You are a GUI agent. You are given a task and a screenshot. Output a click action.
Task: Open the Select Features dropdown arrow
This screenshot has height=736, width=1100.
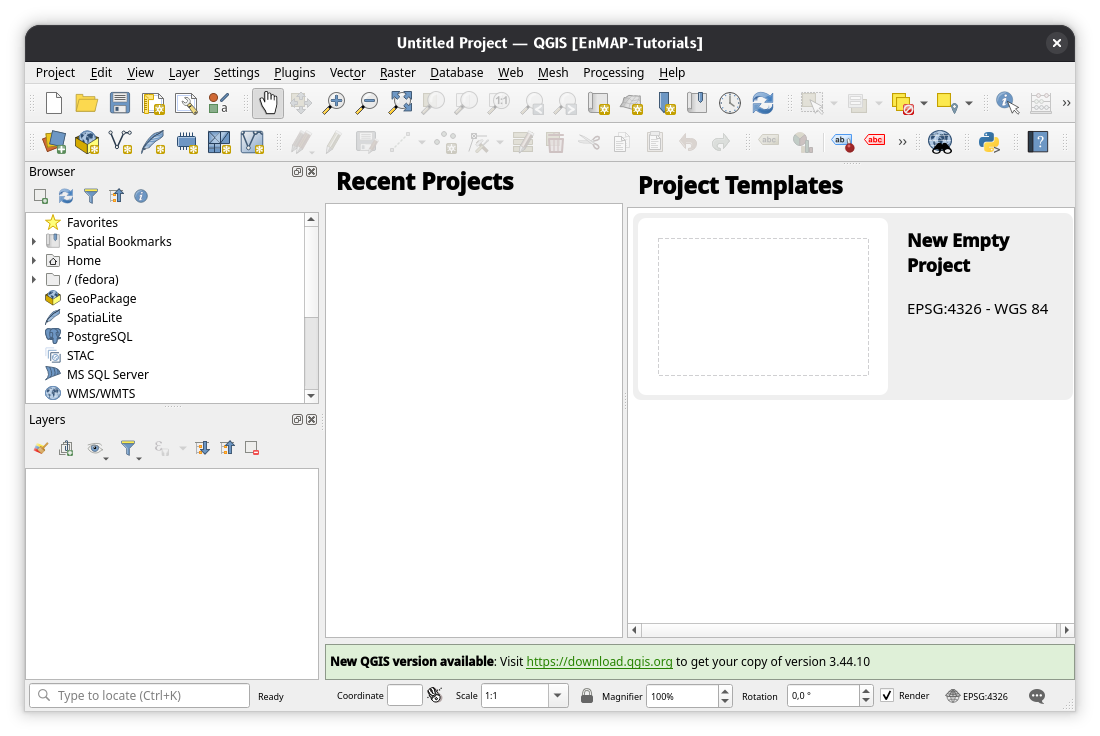click(834, 103)
